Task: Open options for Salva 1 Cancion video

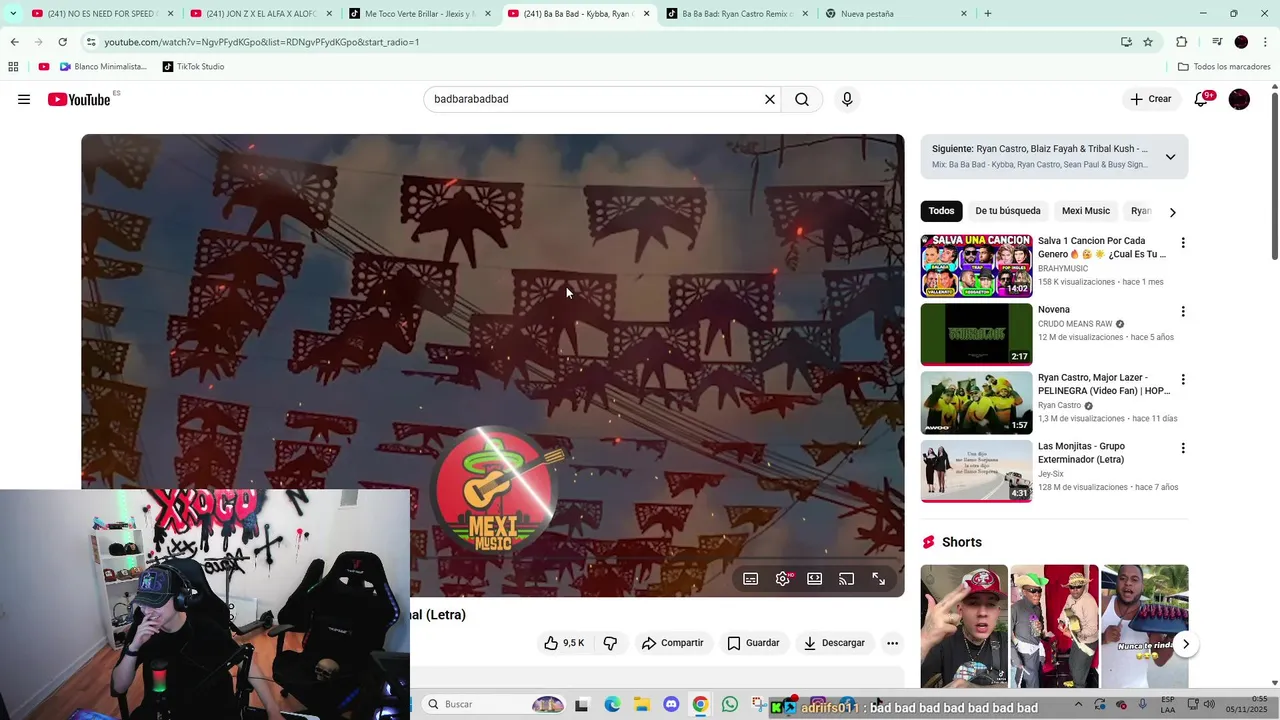Action: (1183, 243)
